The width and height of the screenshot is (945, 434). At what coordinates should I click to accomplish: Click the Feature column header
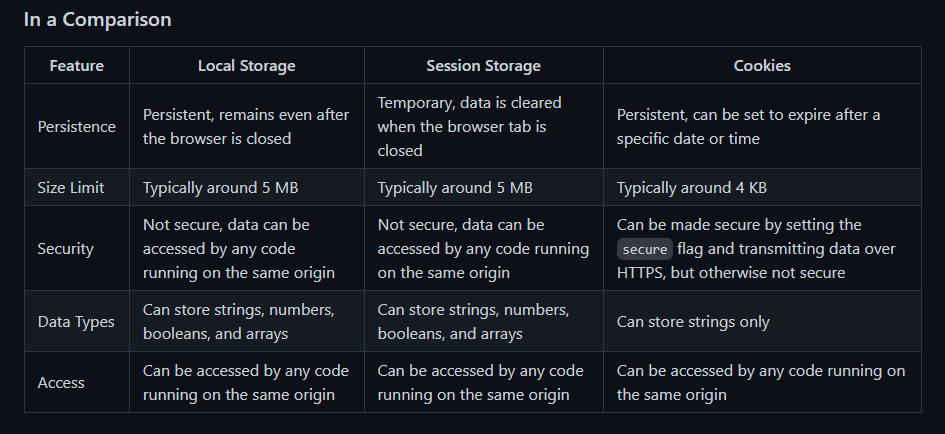point(76,66)
